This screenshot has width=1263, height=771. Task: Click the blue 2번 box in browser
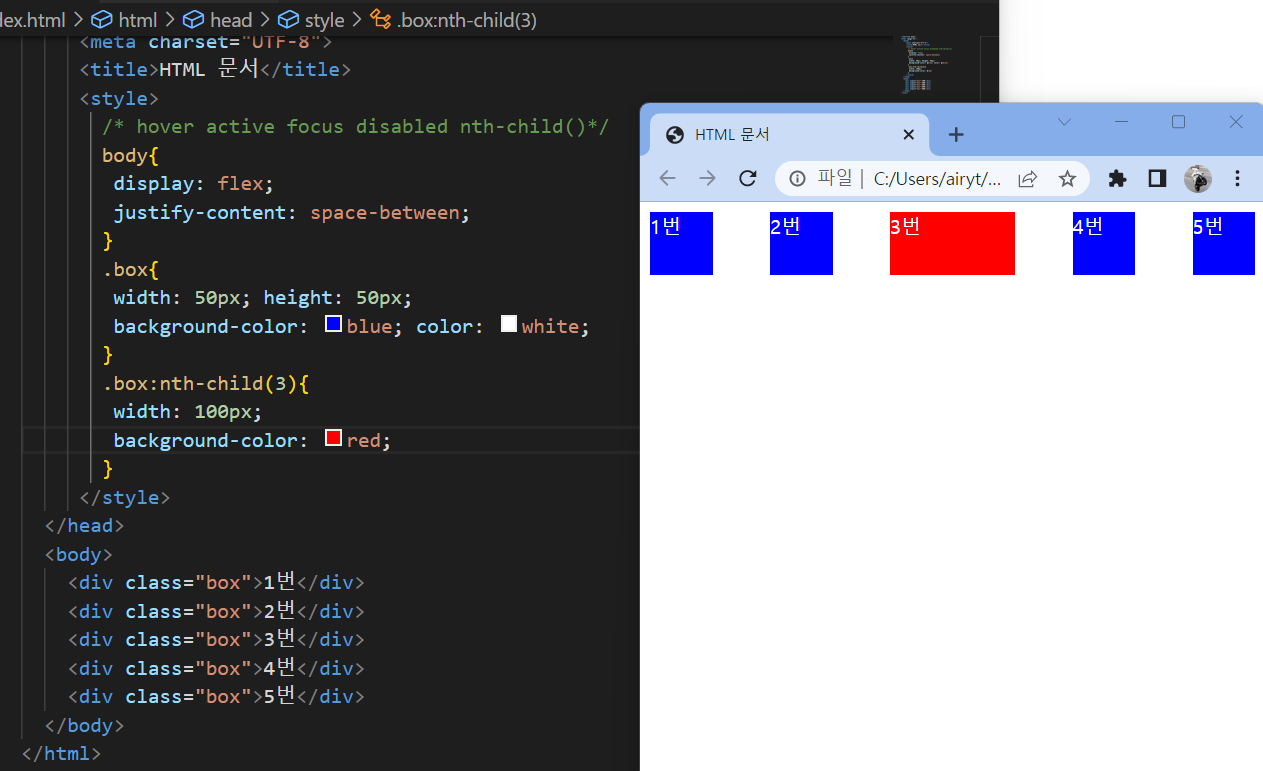coord(801,243)
